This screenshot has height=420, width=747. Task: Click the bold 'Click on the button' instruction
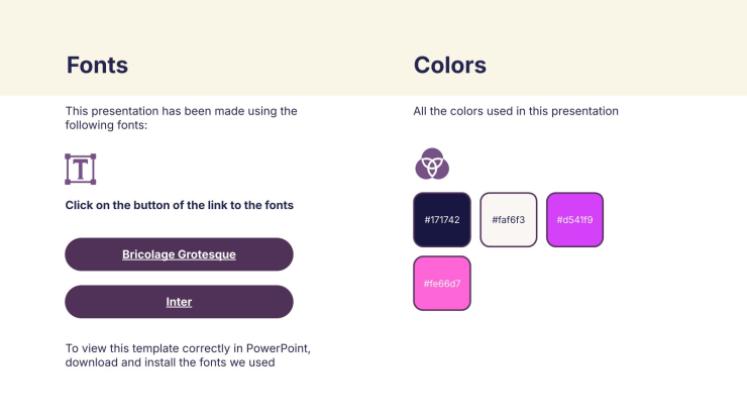click(179, 205)
